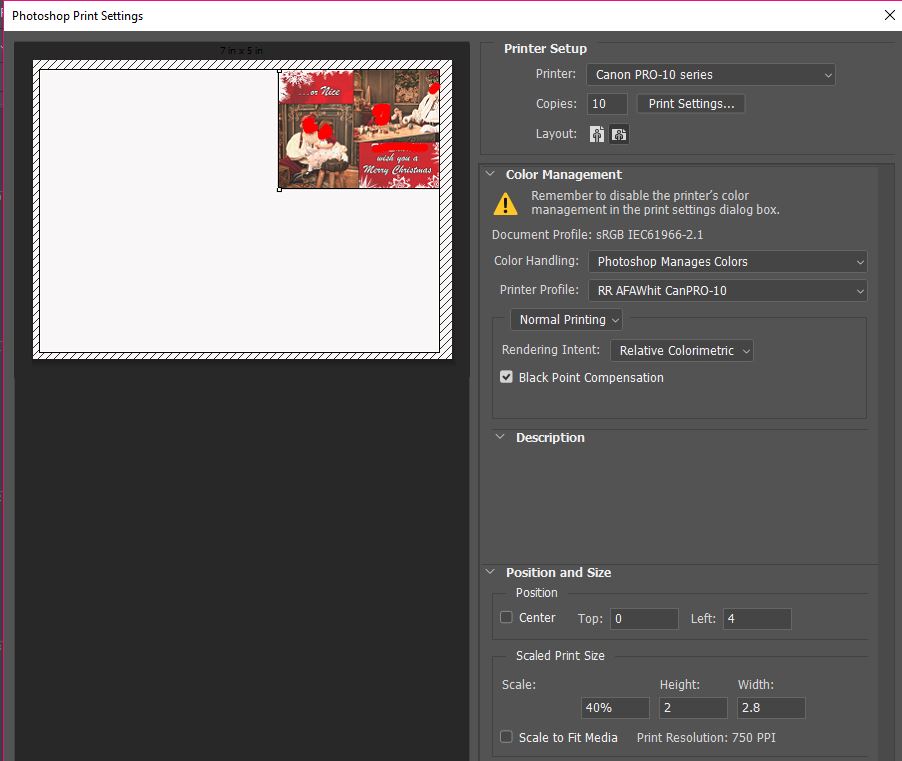Click the Left position input field
The width and height of the screenshot is (902, 761).
click(756, 619)
